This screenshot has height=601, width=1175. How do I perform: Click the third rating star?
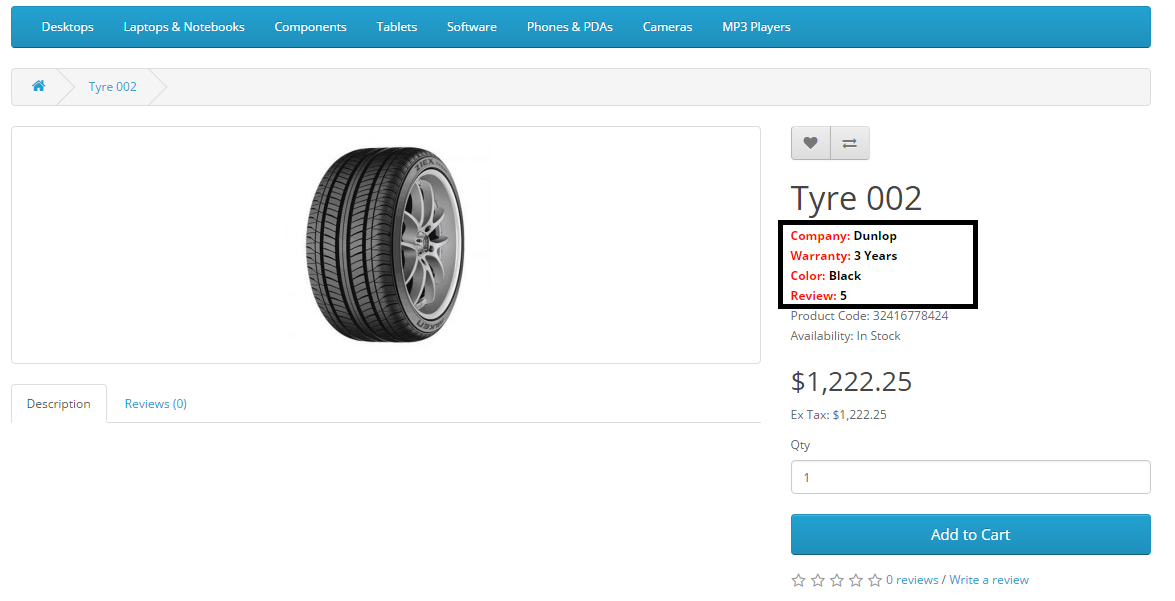836,580
